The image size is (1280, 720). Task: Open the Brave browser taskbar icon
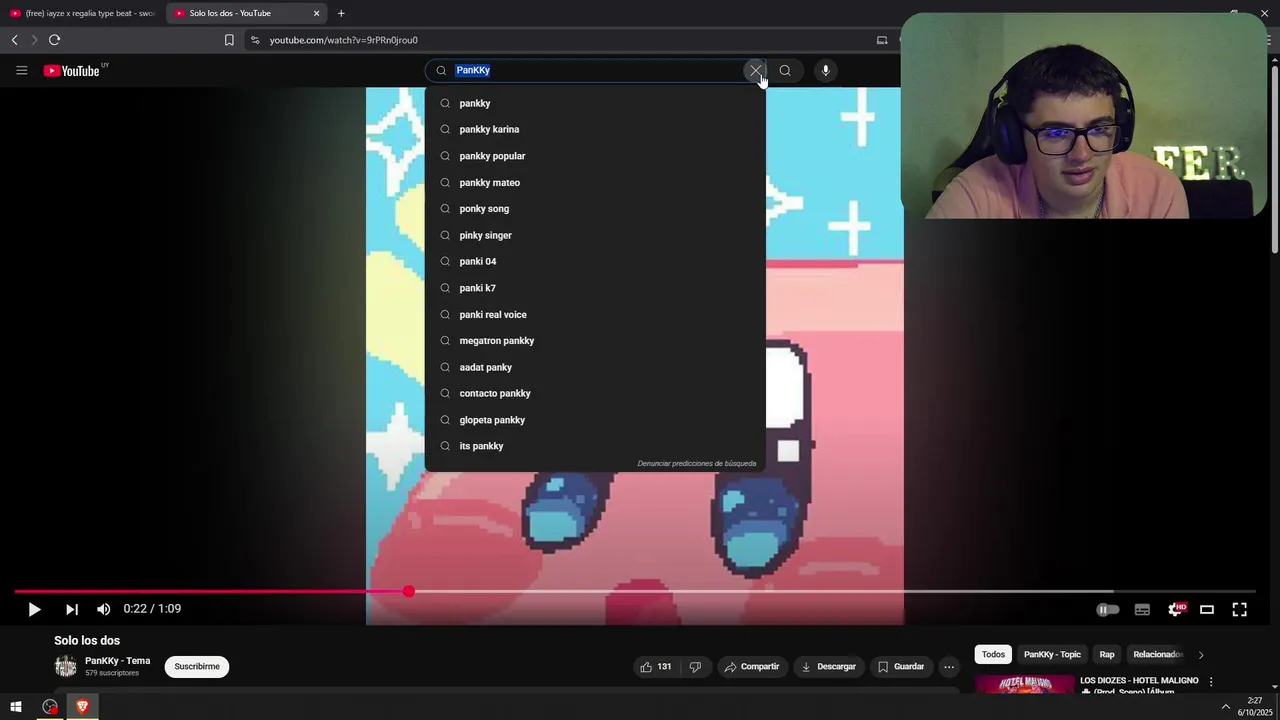[x=82, y=707]
